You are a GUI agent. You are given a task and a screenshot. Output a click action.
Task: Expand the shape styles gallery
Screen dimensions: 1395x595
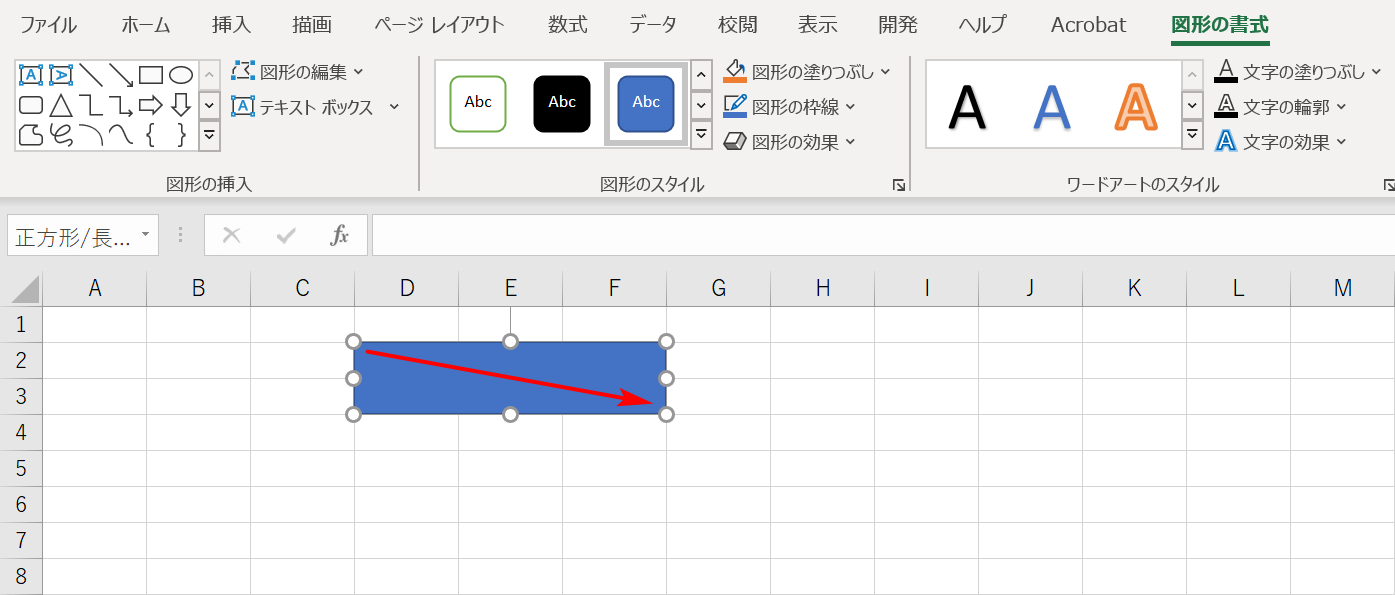(702, 133)
